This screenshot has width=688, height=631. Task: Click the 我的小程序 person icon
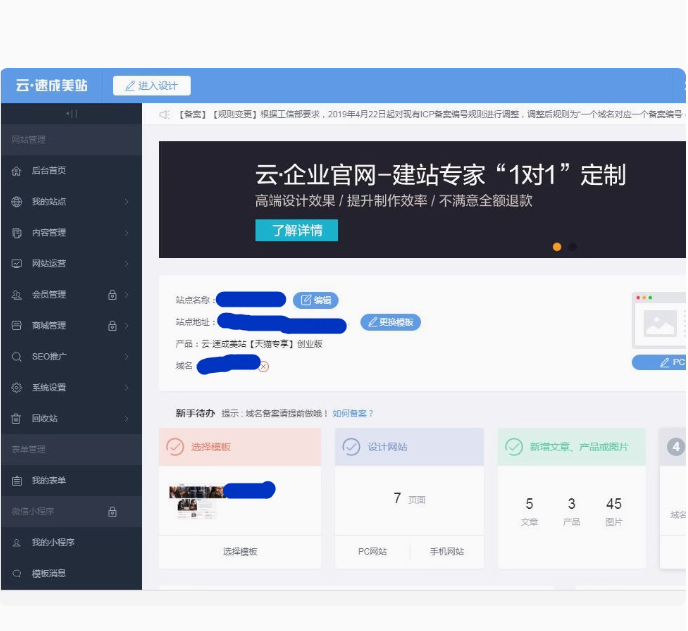[17, 543]
